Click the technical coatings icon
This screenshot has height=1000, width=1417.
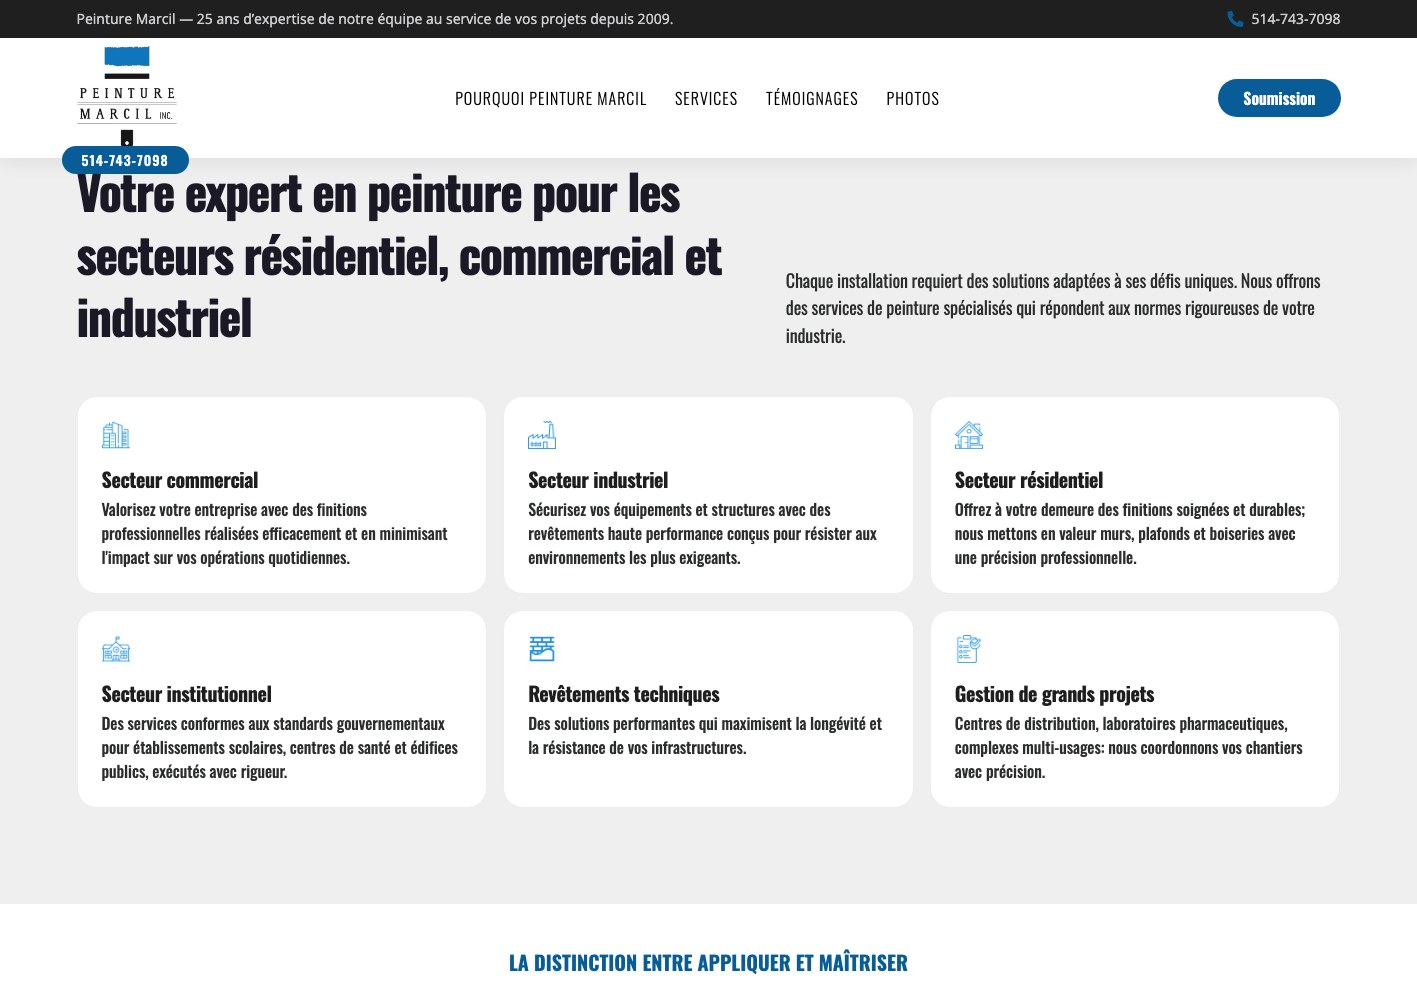point(542,649)
